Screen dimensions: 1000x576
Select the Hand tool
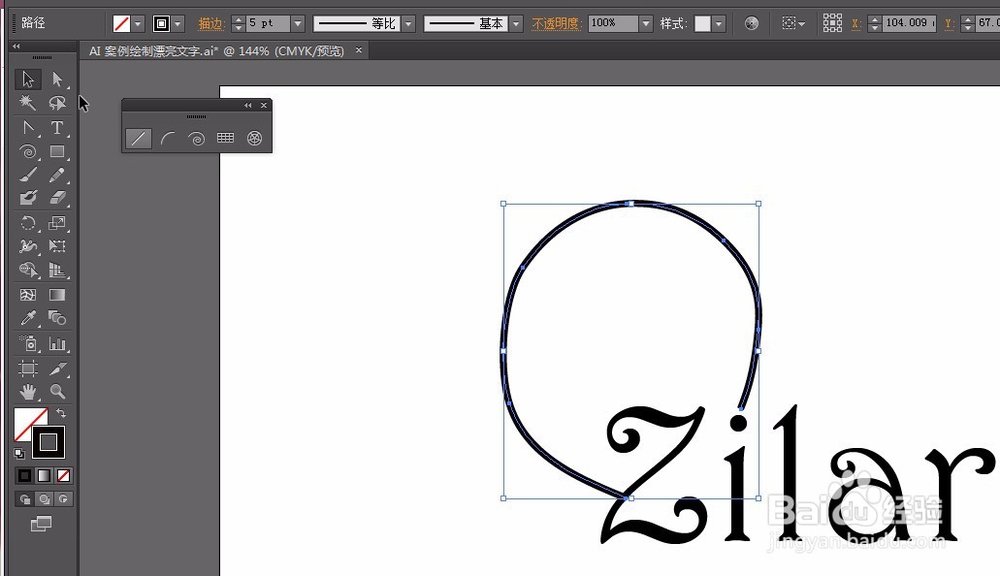coord(27,391)
